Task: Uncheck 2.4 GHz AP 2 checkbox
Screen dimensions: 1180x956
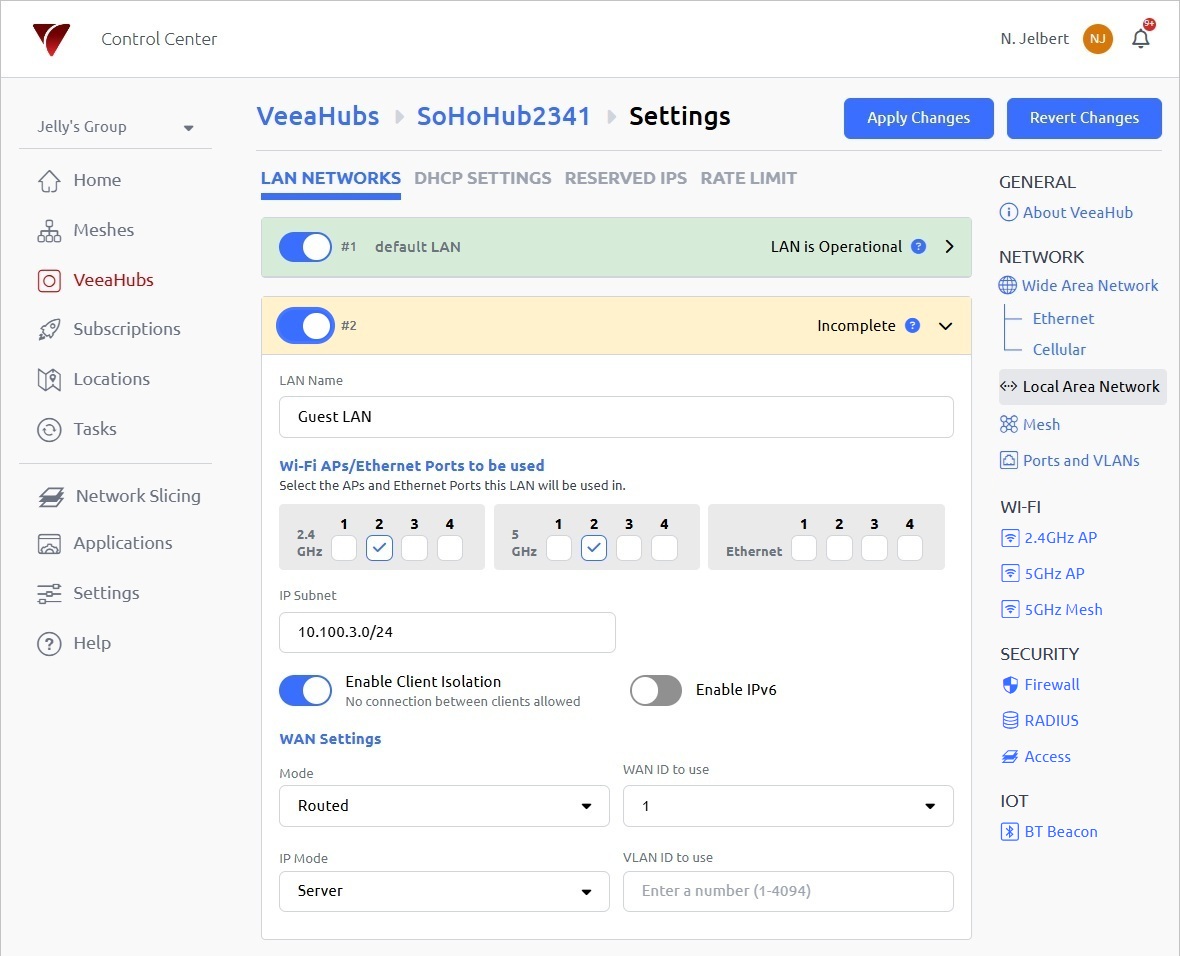Action: 379,548
